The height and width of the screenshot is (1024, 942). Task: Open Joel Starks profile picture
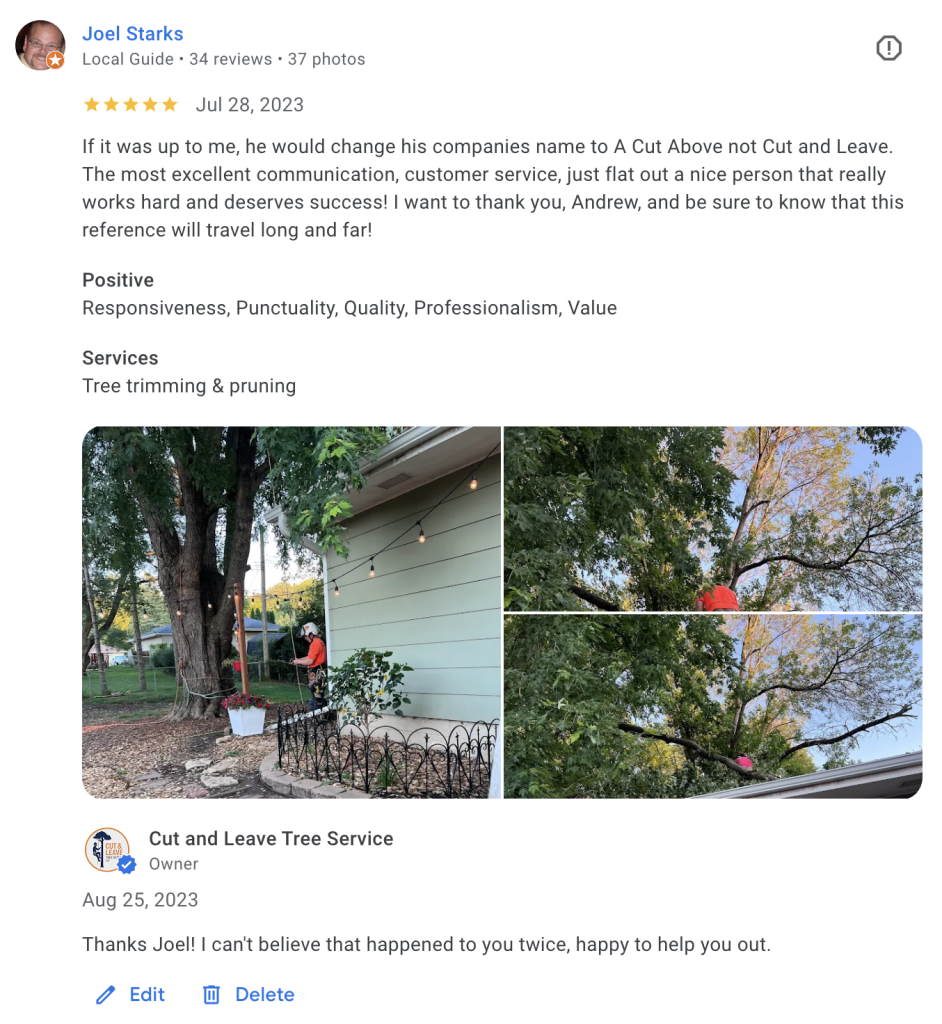[41, 44]
